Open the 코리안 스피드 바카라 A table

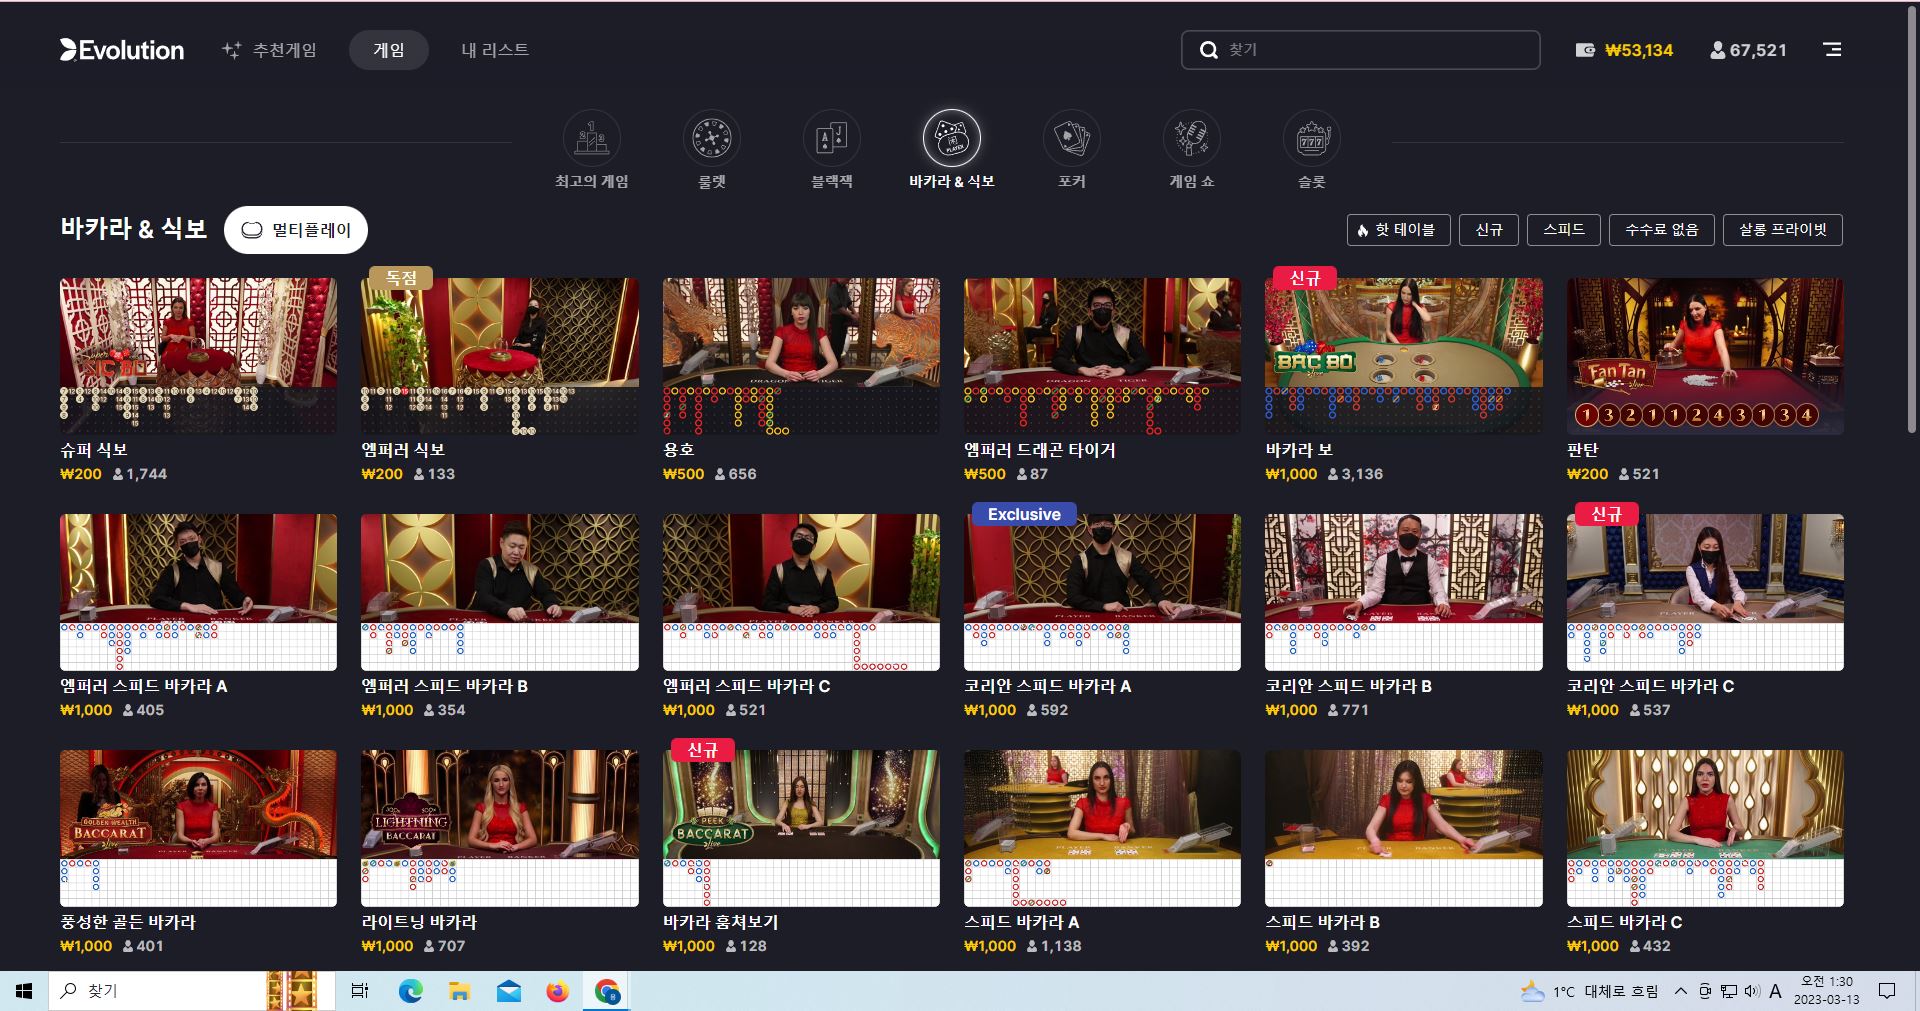(1102, 592)
